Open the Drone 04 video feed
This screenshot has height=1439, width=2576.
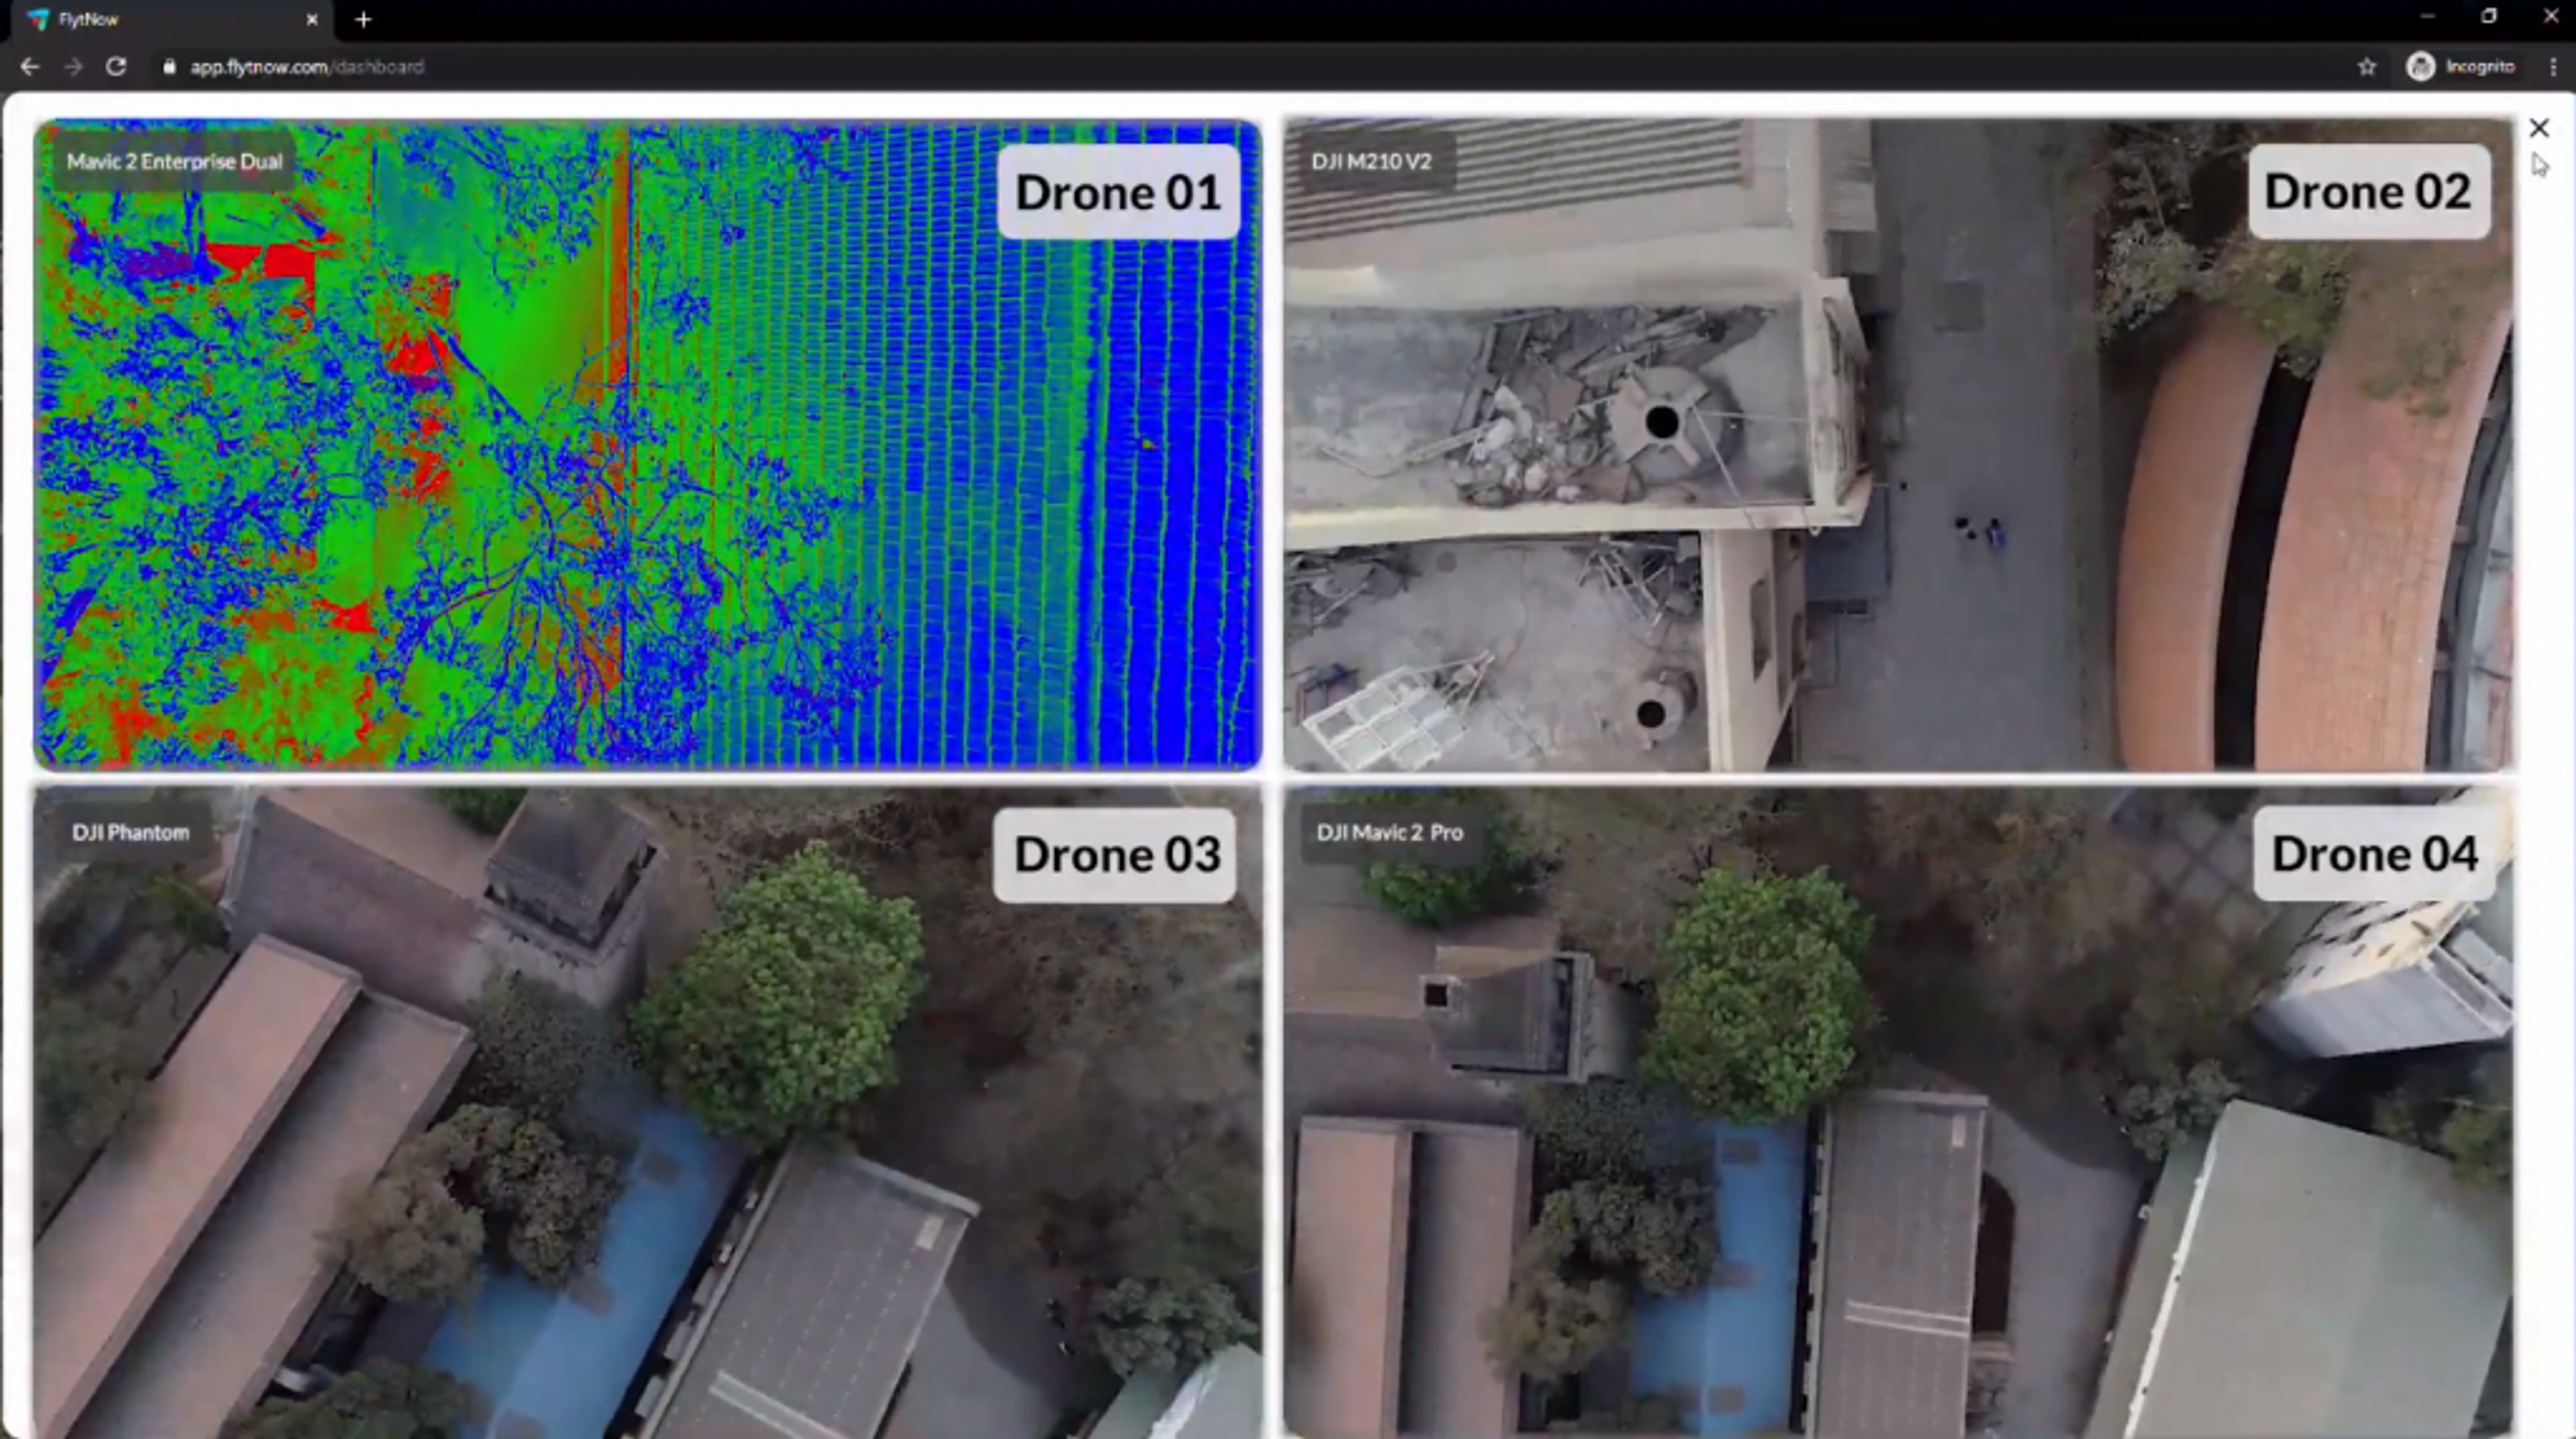(x=1898, y=1112)
